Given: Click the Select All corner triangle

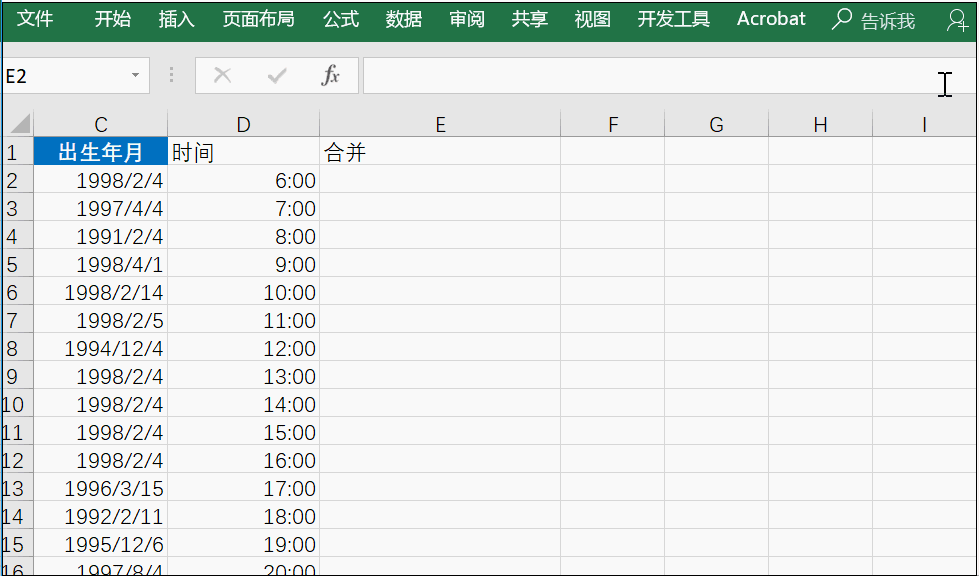Looking at the screenshot, I should pyautogui.click(x=19, y=124).
